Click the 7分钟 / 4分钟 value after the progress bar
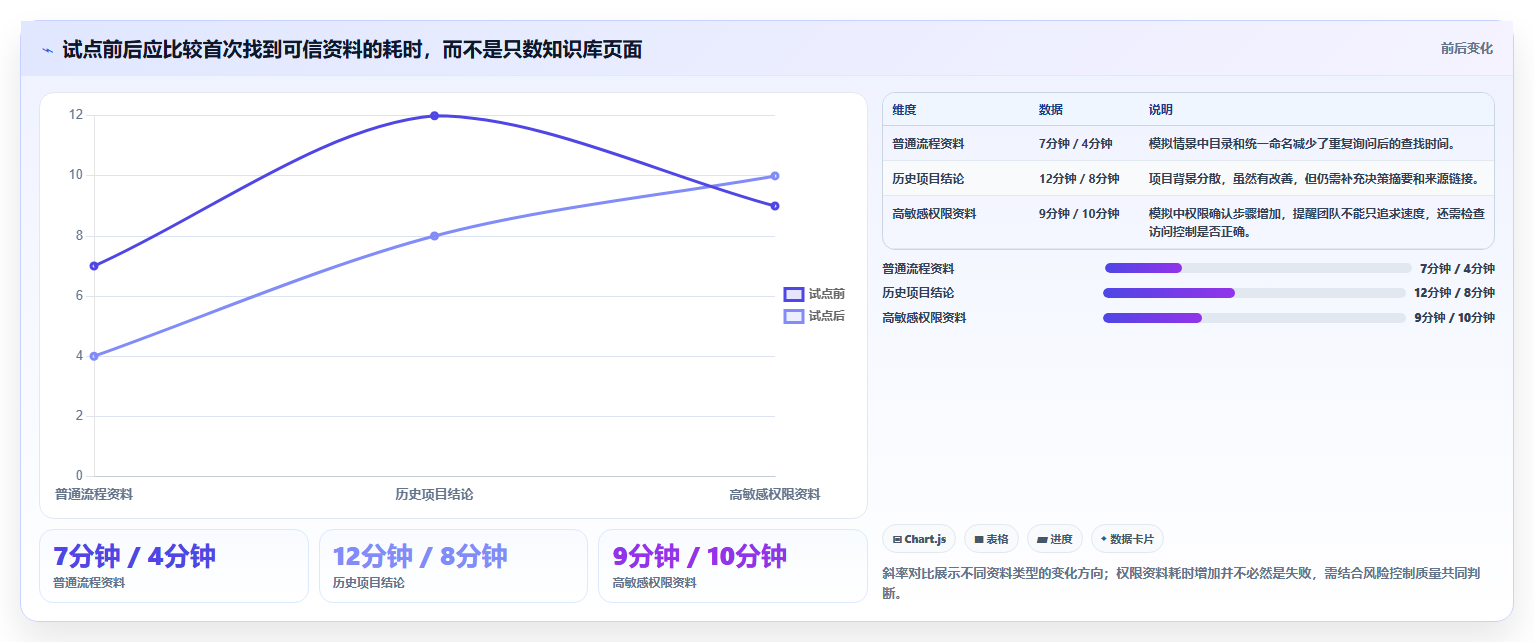The image size is (1534, 642). (1457, 269)
